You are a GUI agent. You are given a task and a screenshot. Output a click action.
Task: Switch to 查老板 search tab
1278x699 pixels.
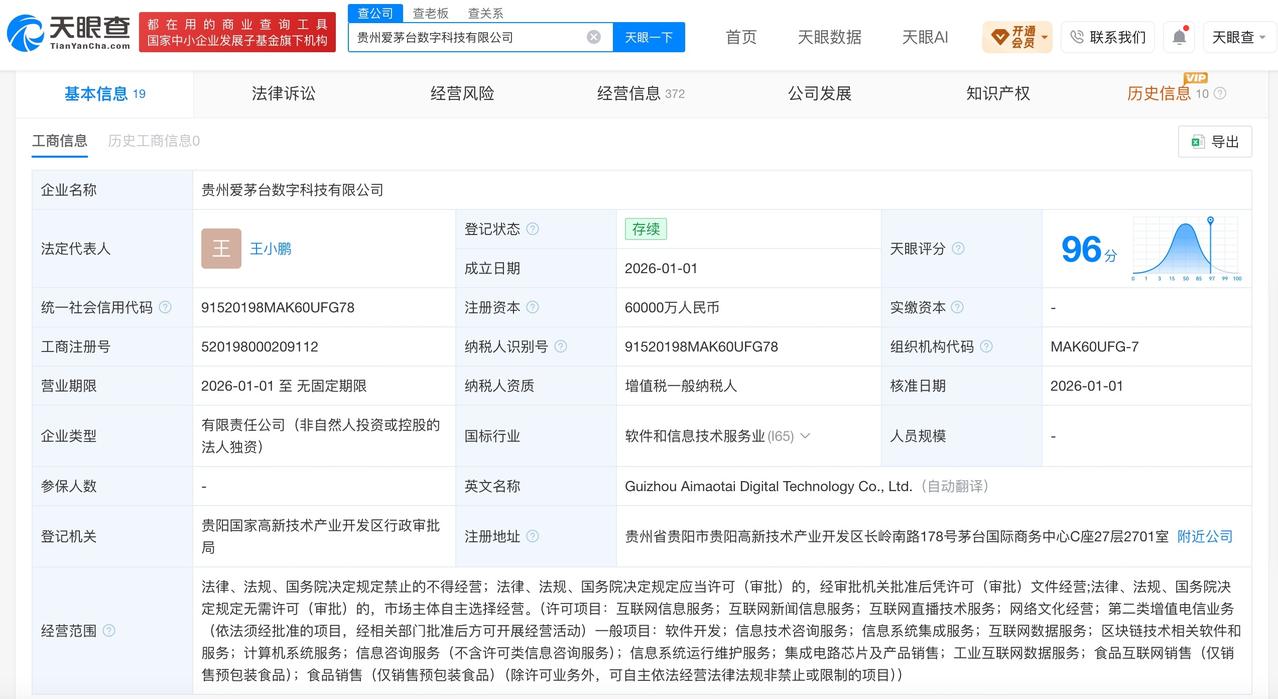pos(431,13)
